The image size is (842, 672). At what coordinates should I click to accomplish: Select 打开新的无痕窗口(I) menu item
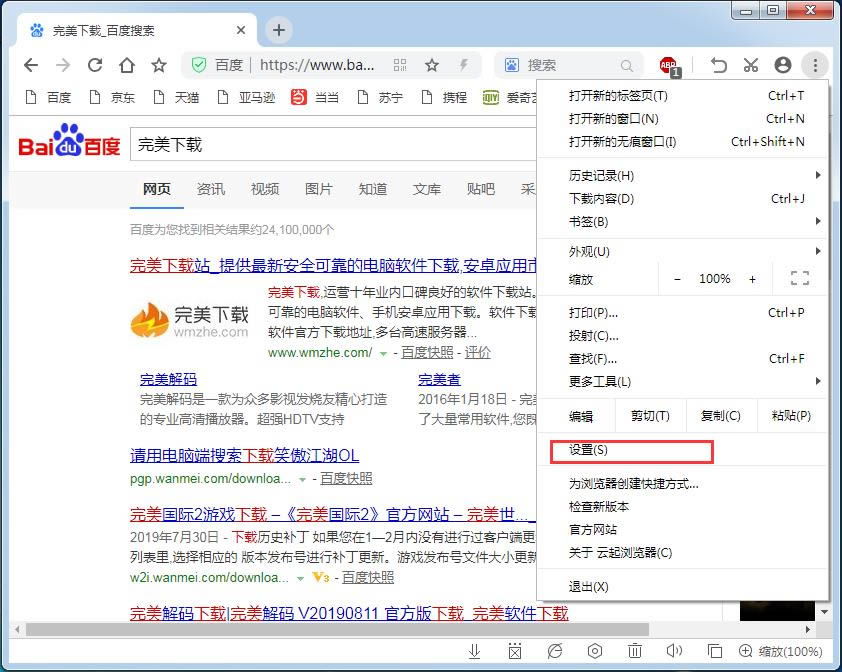[682, 141]
